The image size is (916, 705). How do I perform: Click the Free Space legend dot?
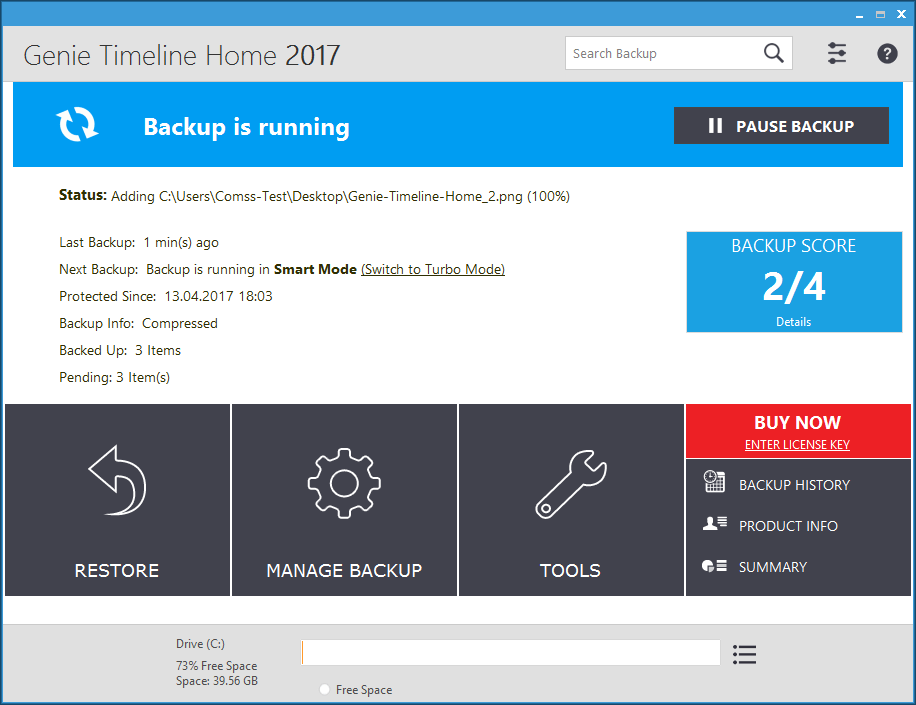coord(324,689)
